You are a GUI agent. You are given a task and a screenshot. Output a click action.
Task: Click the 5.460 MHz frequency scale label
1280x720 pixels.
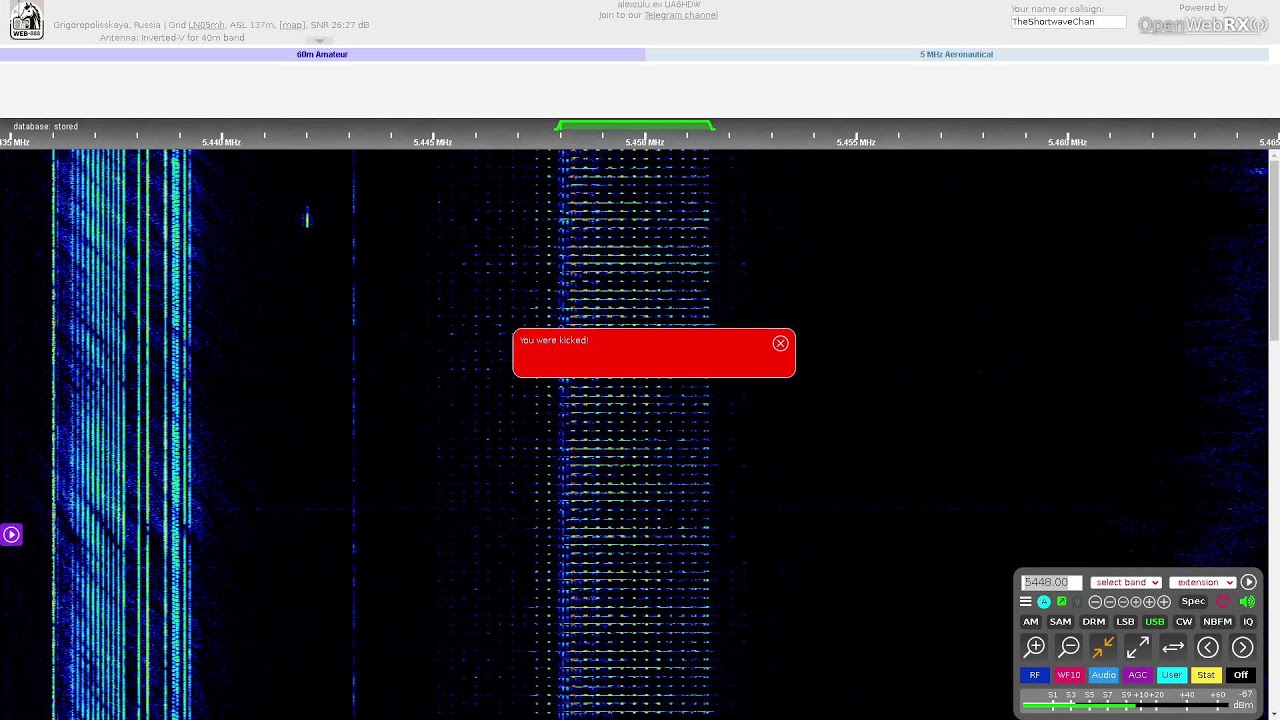coord(1067,143)
